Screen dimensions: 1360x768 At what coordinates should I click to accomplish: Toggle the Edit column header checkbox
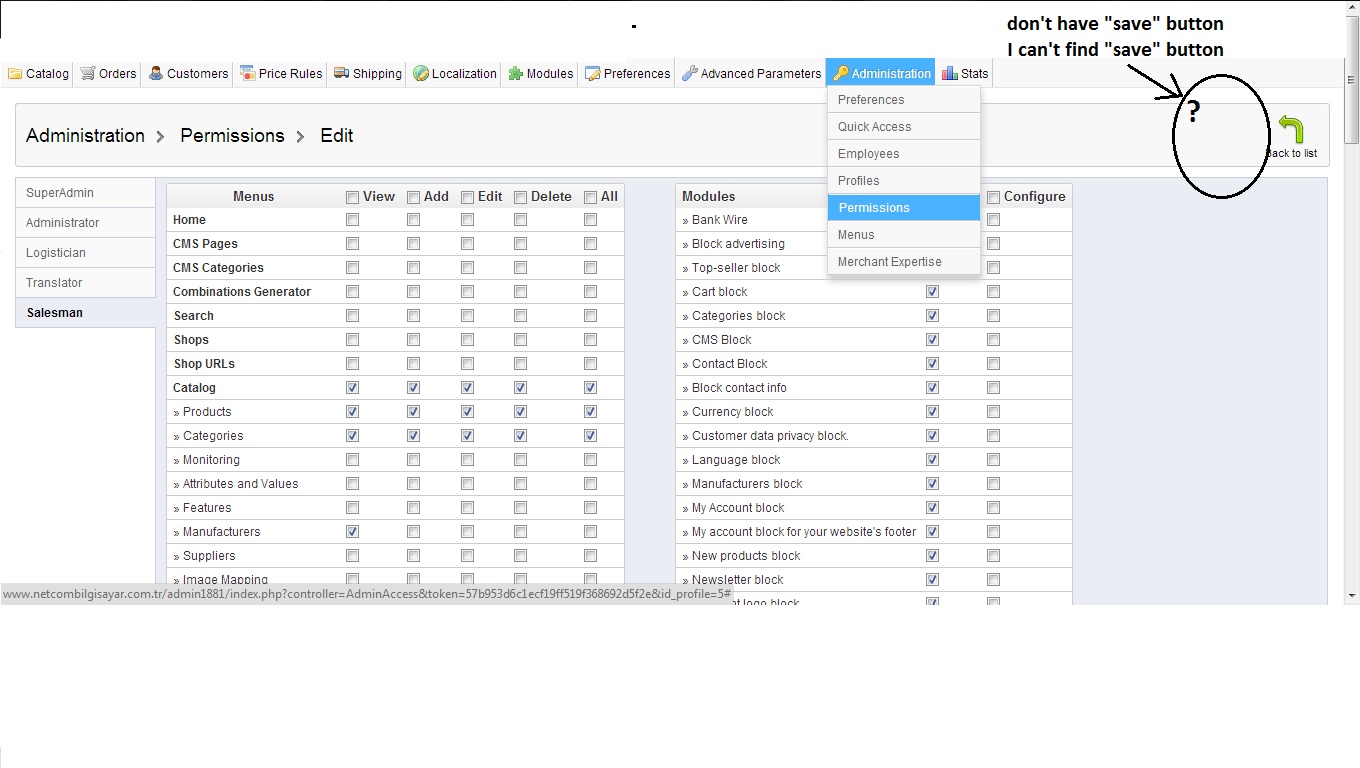(467, 197)
